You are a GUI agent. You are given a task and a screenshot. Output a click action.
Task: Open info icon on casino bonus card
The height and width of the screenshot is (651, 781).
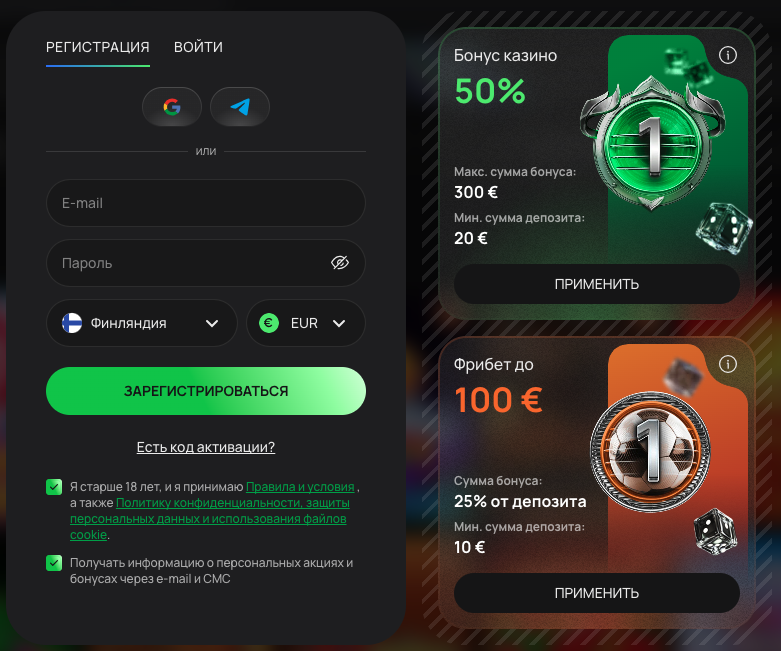click(728, 55)
